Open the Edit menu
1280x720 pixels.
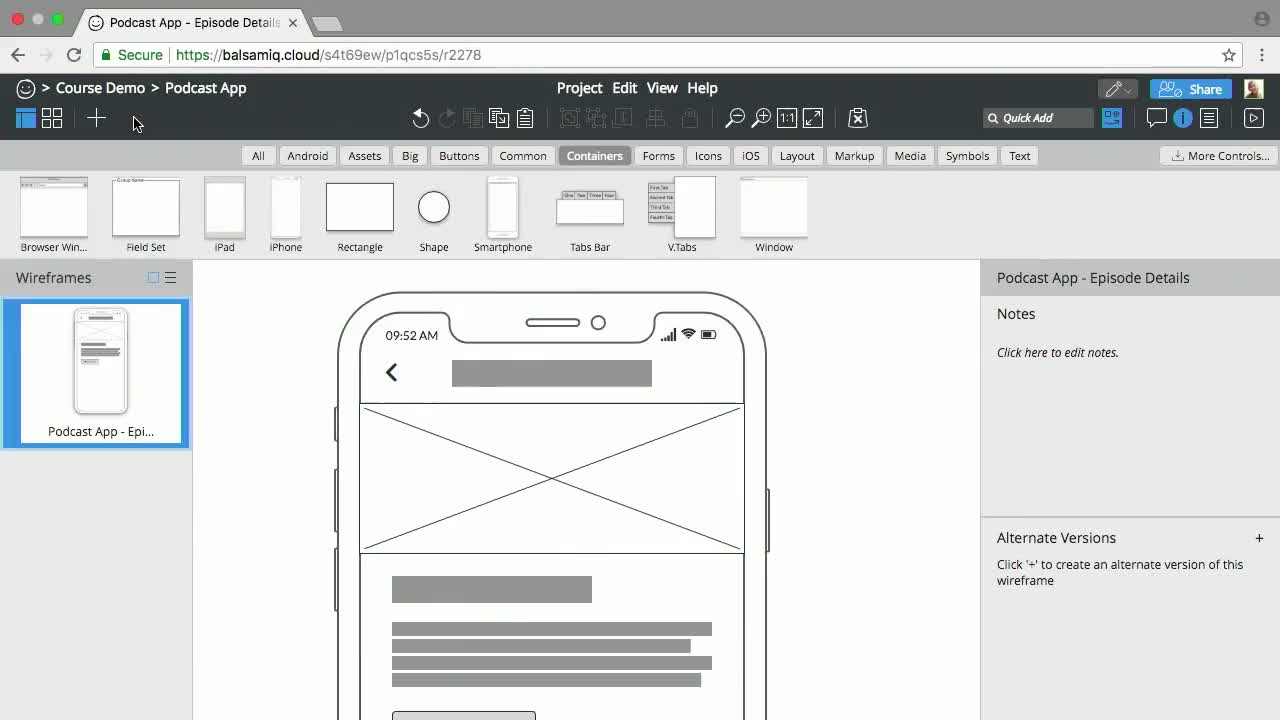point(625,88)
